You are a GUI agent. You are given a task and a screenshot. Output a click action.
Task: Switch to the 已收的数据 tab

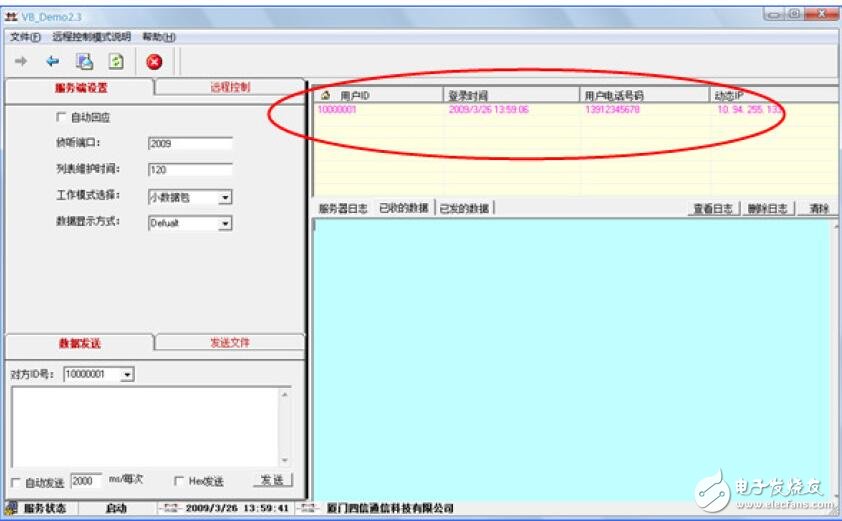404,208
